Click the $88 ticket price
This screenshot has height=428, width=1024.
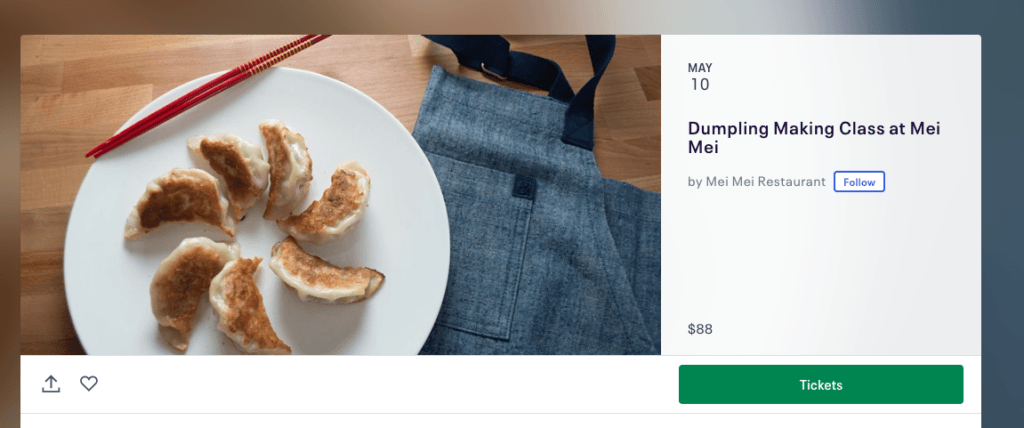pos(700,329)
